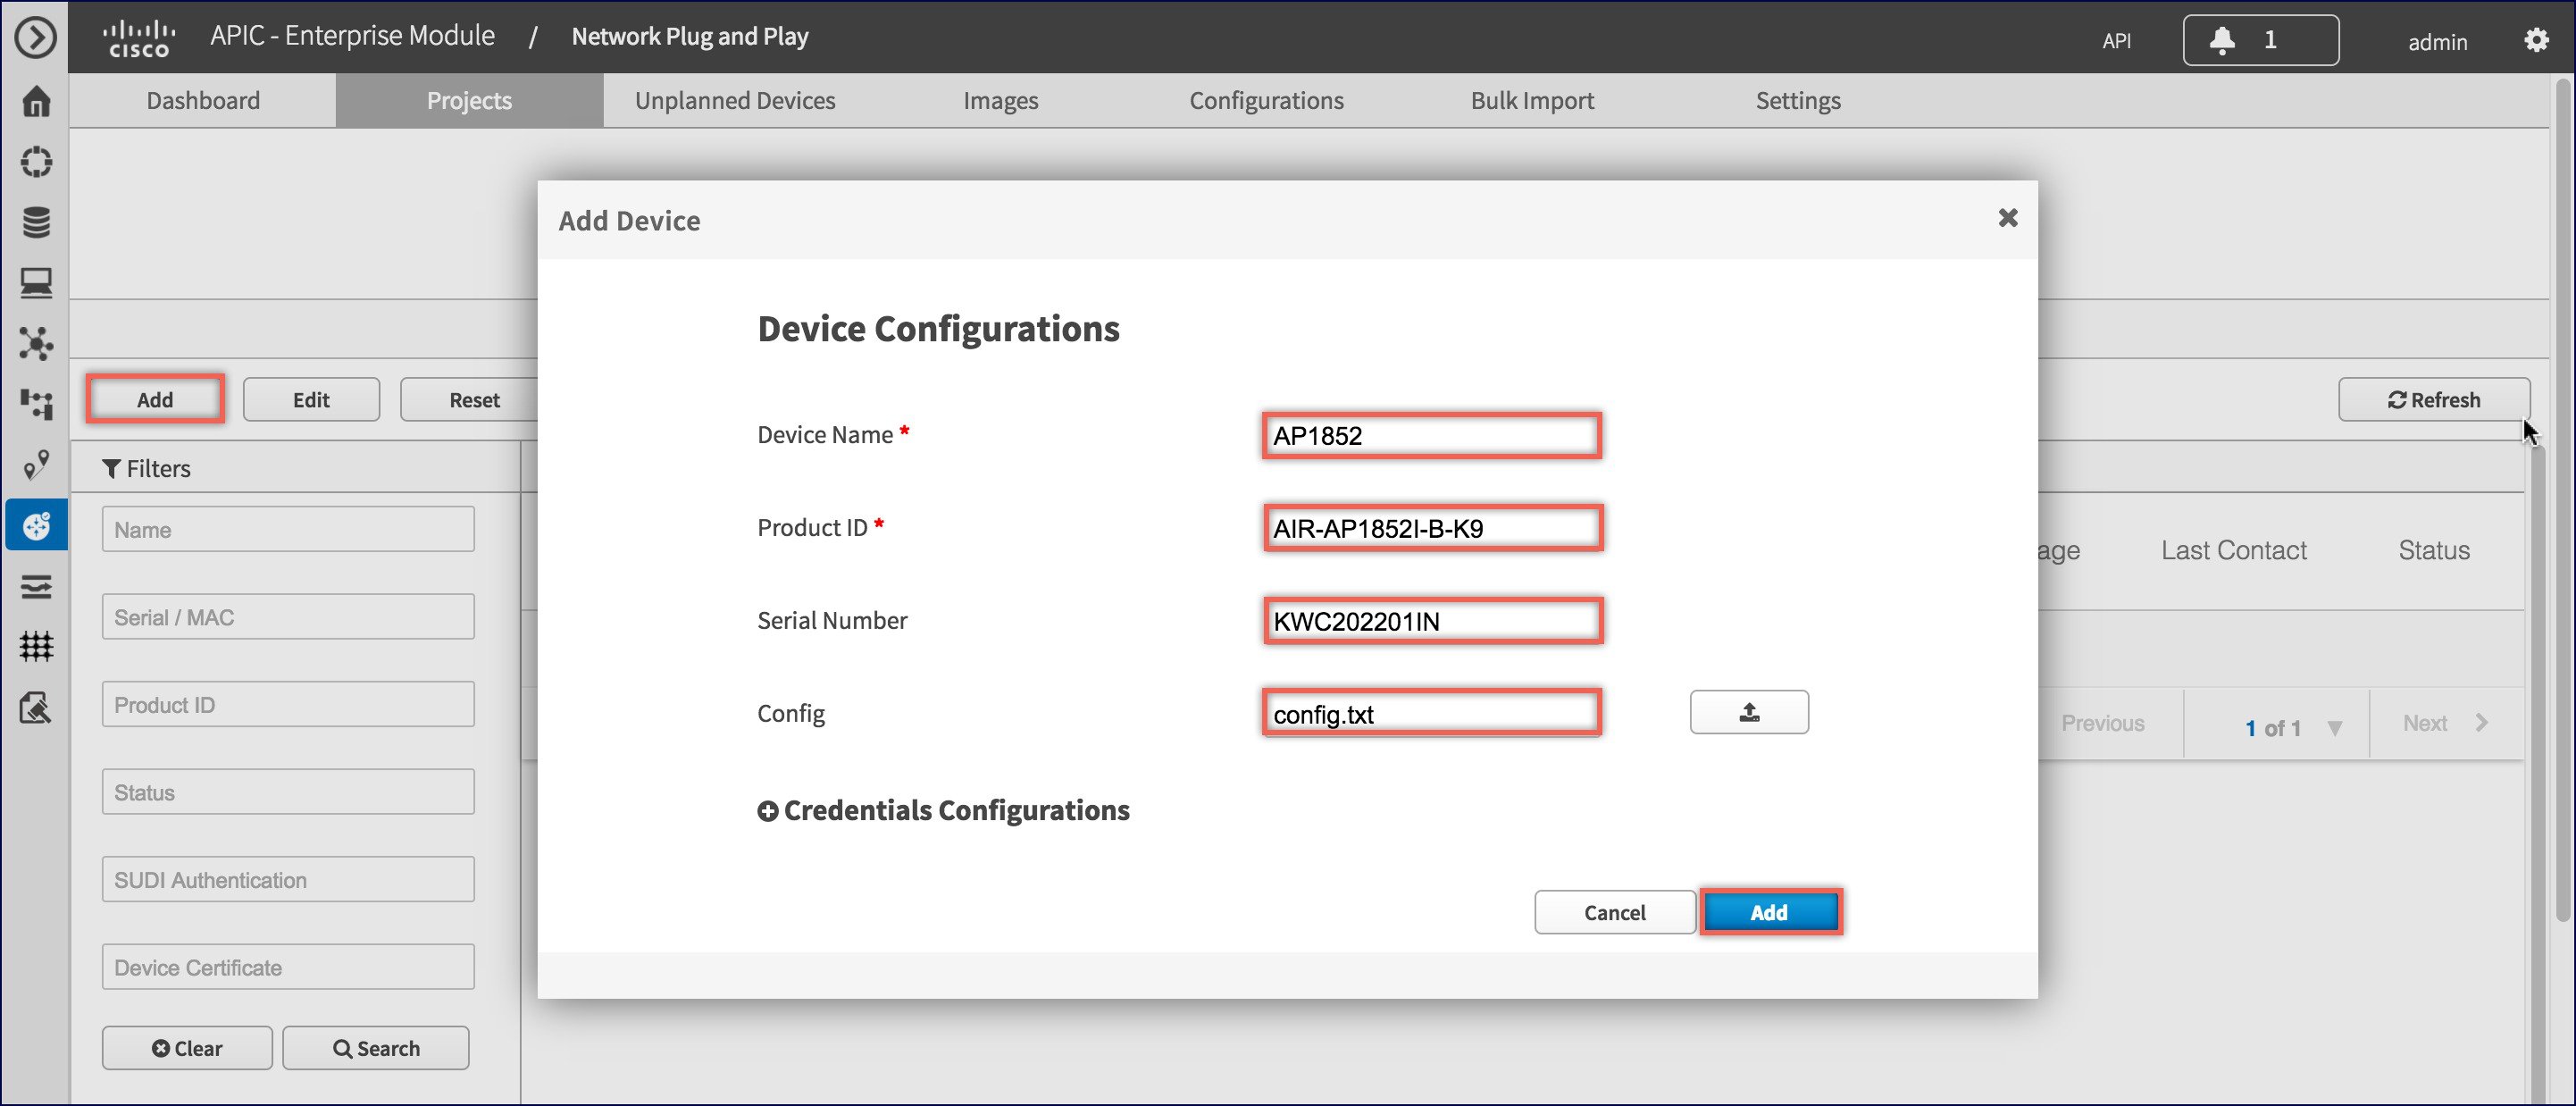
Task: Upload a config file with the upload icon button
Action: point(1749,712)
